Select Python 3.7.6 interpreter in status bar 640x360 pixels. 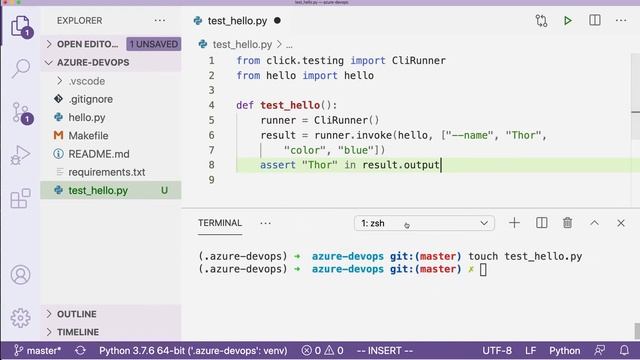tap(193, 351)
